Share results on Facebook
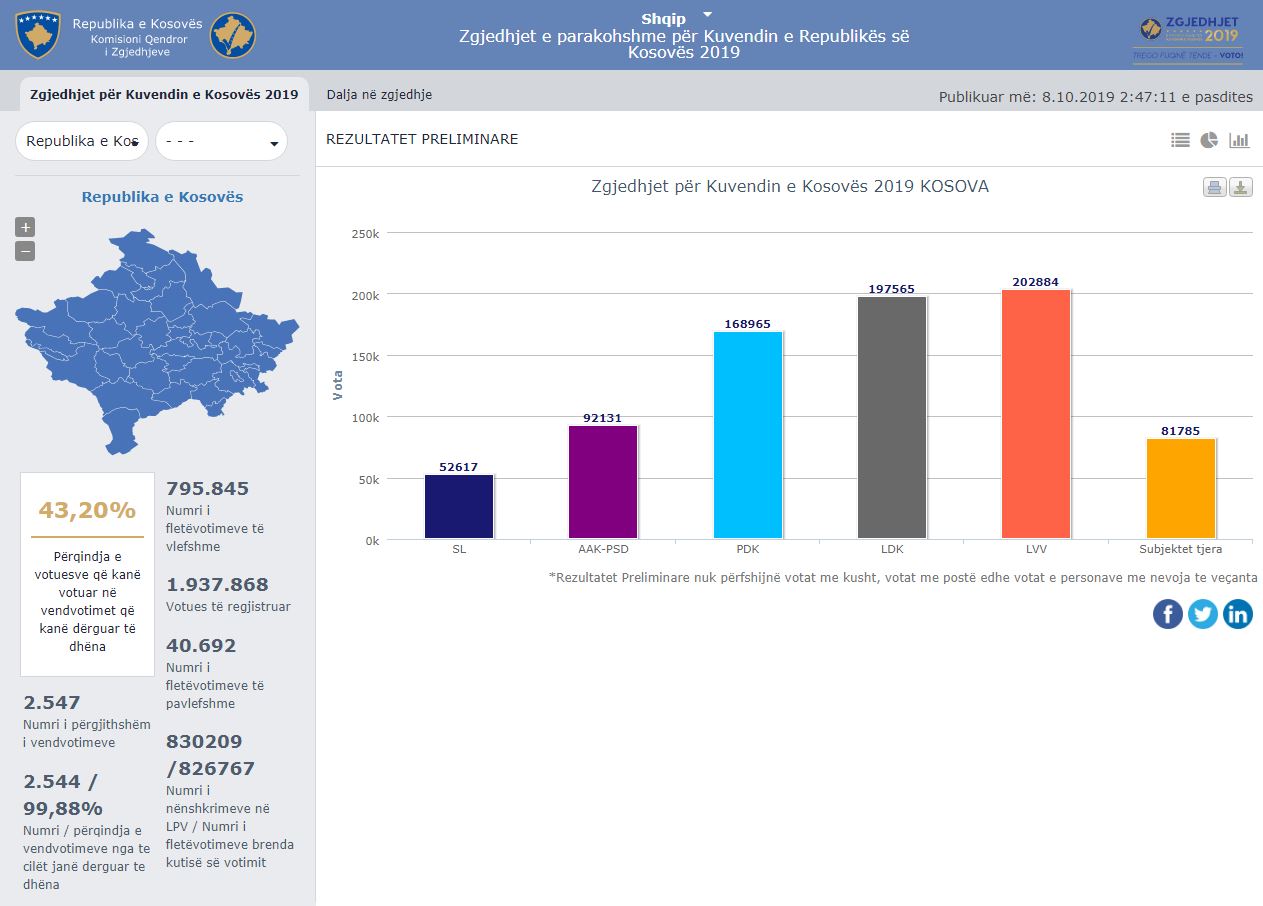Screen dimensions: 1263x906 coord(1167,613)
